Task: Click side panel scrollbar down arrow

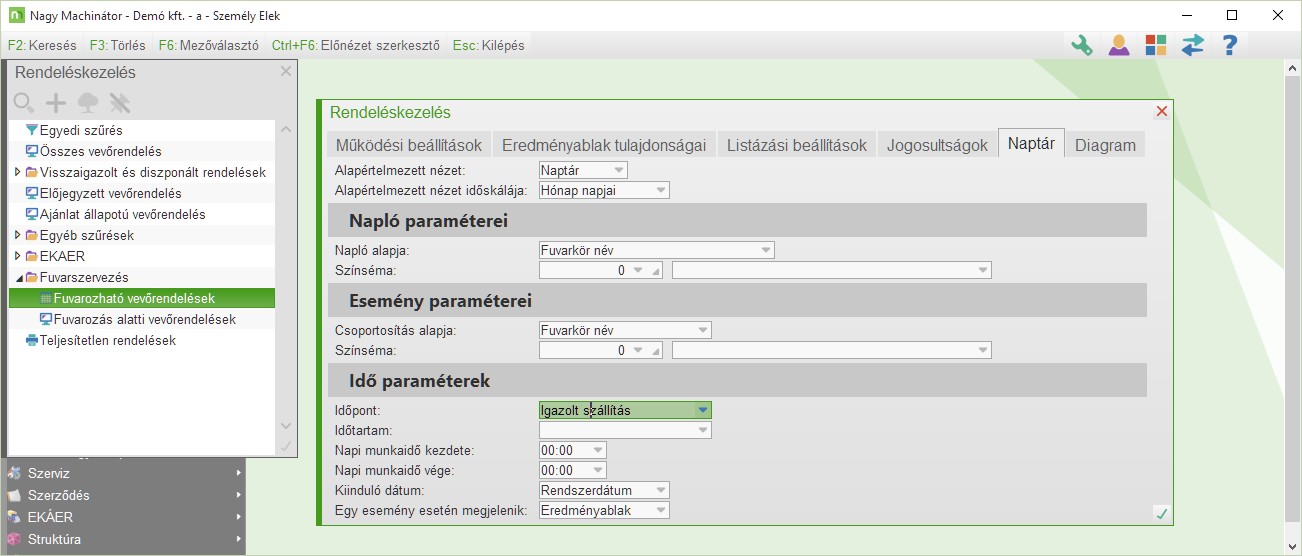Action: point(285,426)
